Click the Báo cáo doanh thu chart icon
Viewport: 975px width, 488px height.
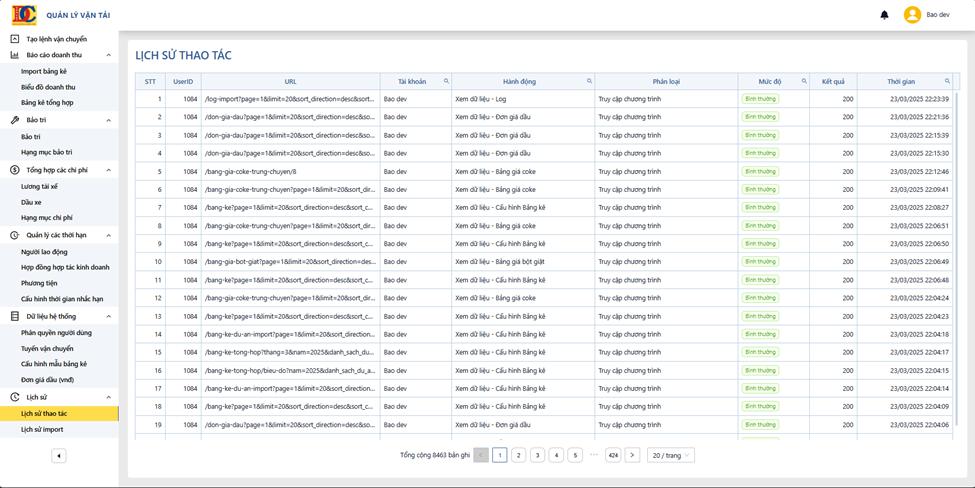pos(15,55)
